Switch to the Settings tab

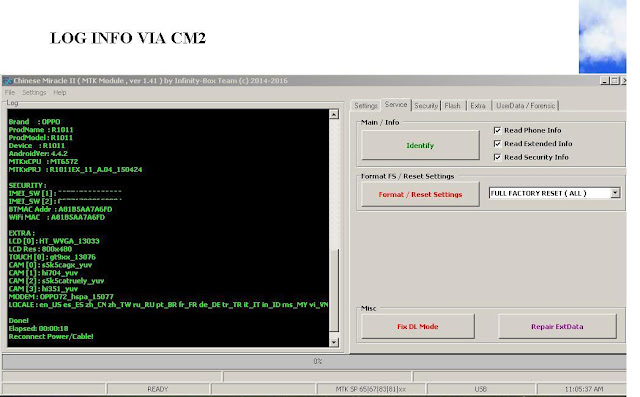pyautogui.click(x=366, y=106)
